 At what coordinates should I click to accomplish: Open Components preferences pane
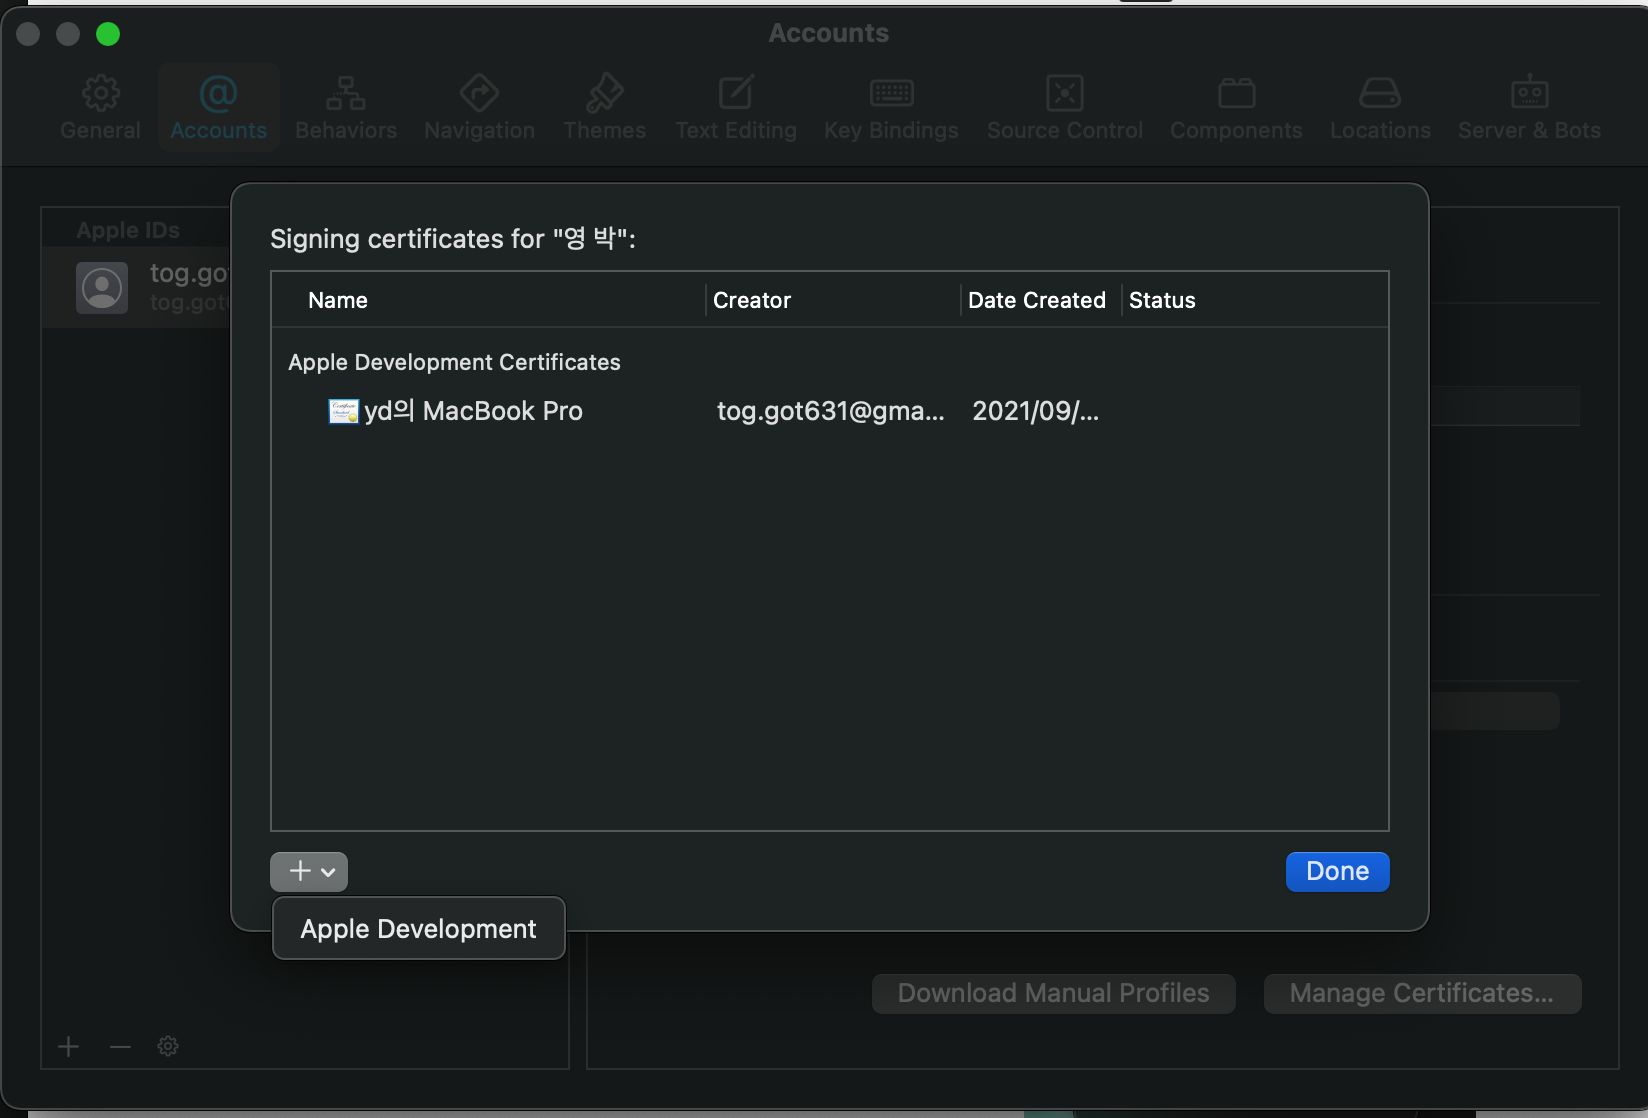point(1236,107)
